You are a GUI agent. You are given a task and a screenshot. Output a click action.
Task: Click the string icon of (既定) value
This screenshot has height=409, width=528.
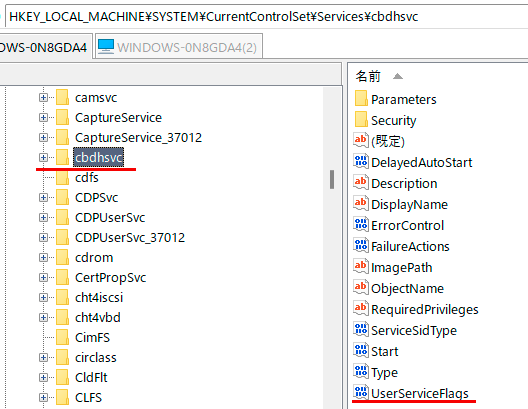pos(361,140)
